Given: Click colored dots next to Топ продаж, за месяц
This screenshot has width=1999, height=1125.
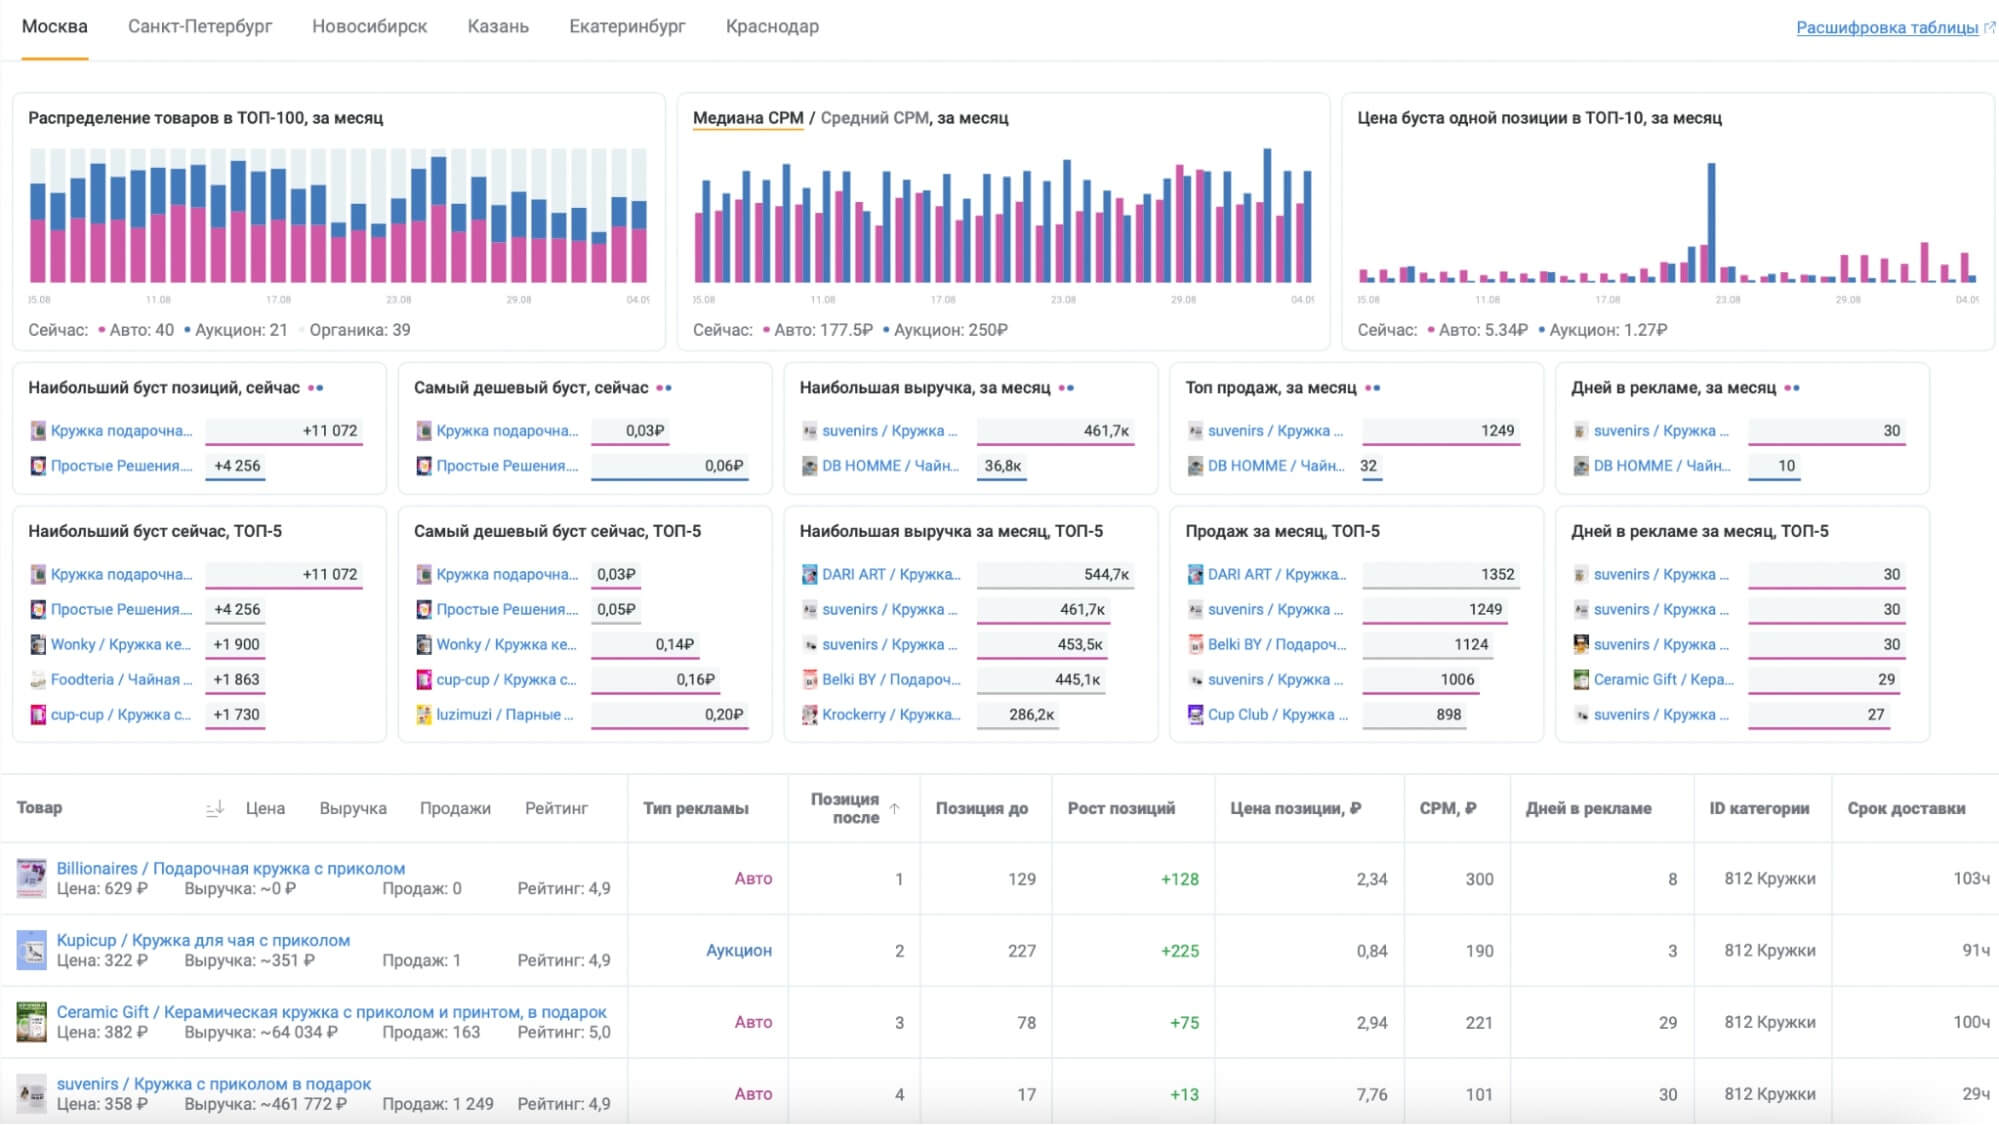Looking at the screenshot, I should click(x=1373, y=388).
